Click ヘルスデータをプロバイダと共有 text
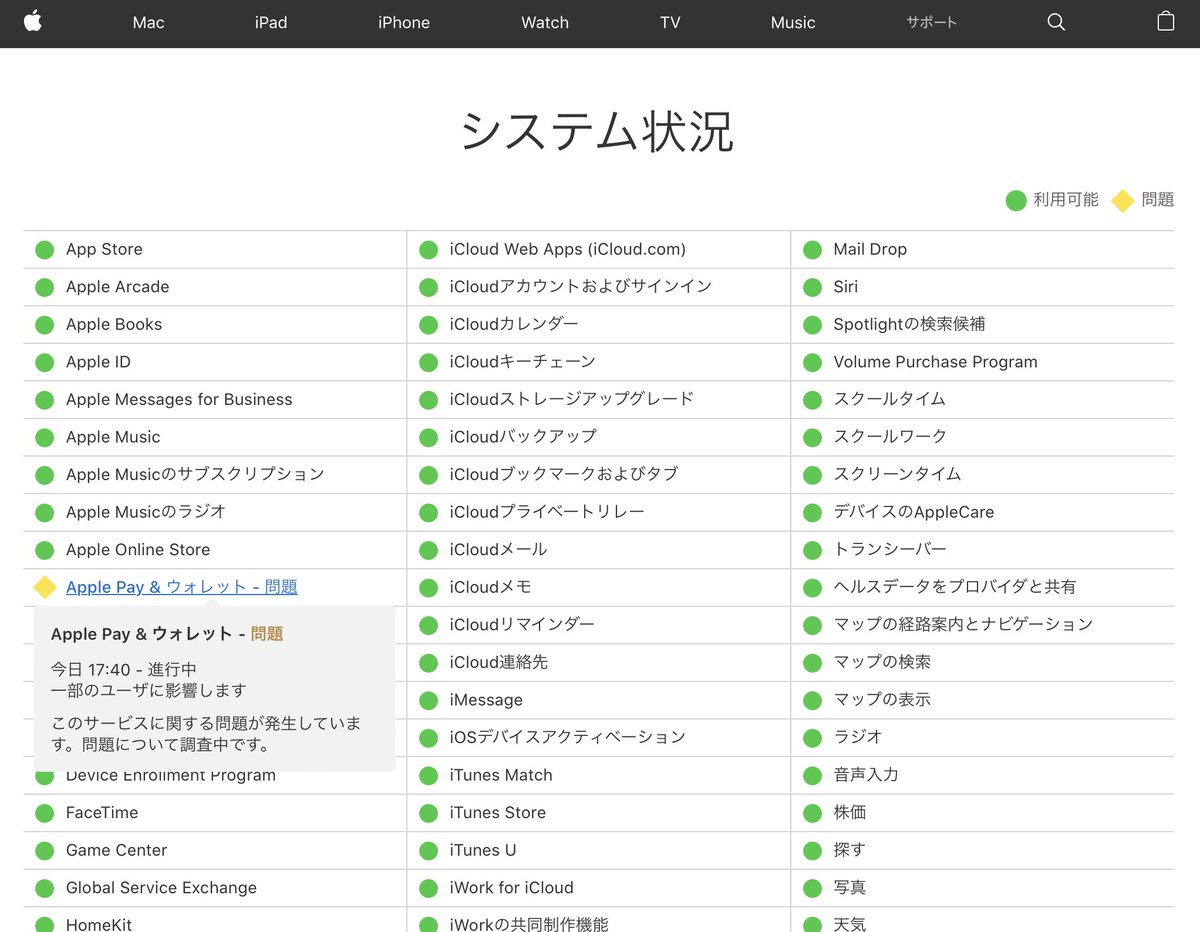The width and height of the screenshot is (1200, 932). point(955,587)
